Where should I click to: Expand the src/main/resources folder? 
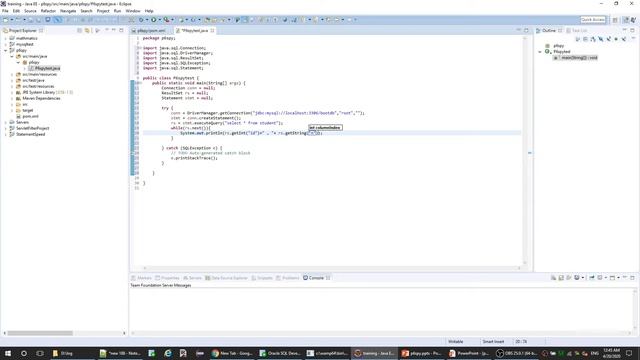point(12,74)
